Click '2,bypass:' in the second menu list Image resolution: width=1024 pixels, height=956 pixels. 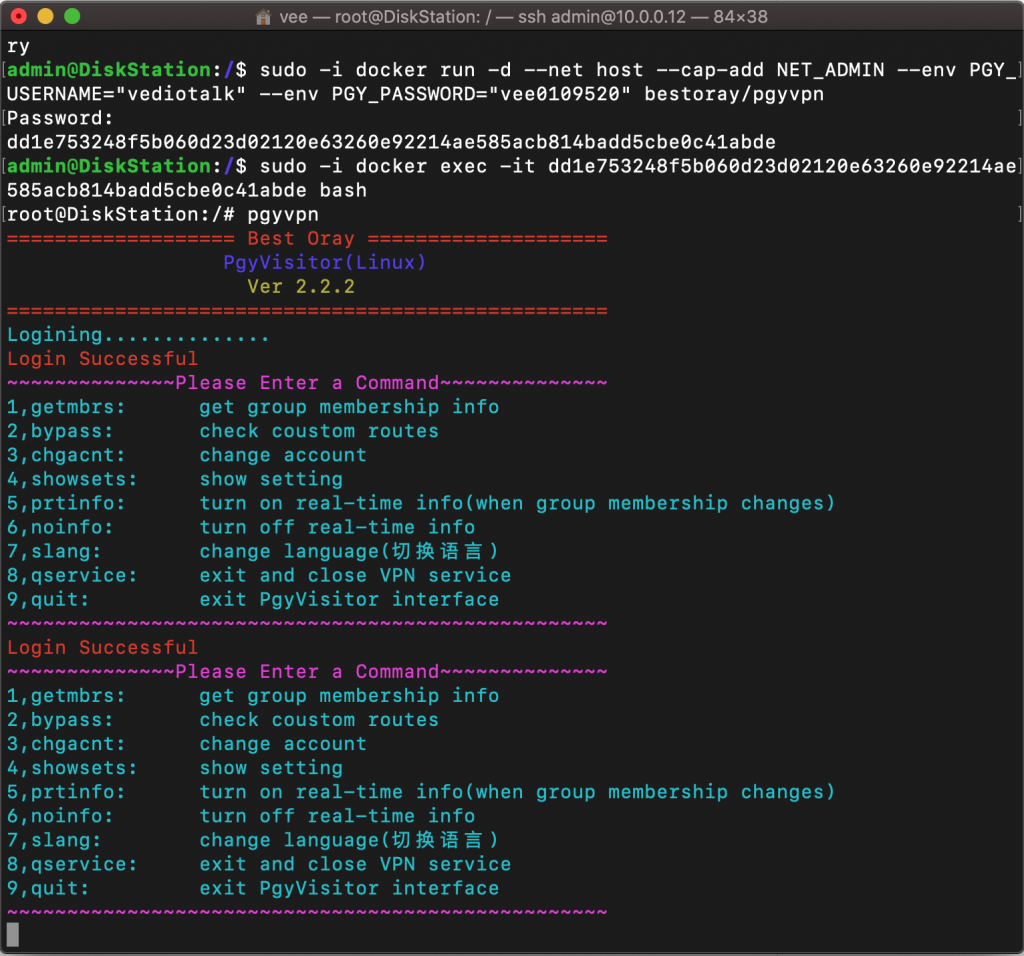(60, 720)
